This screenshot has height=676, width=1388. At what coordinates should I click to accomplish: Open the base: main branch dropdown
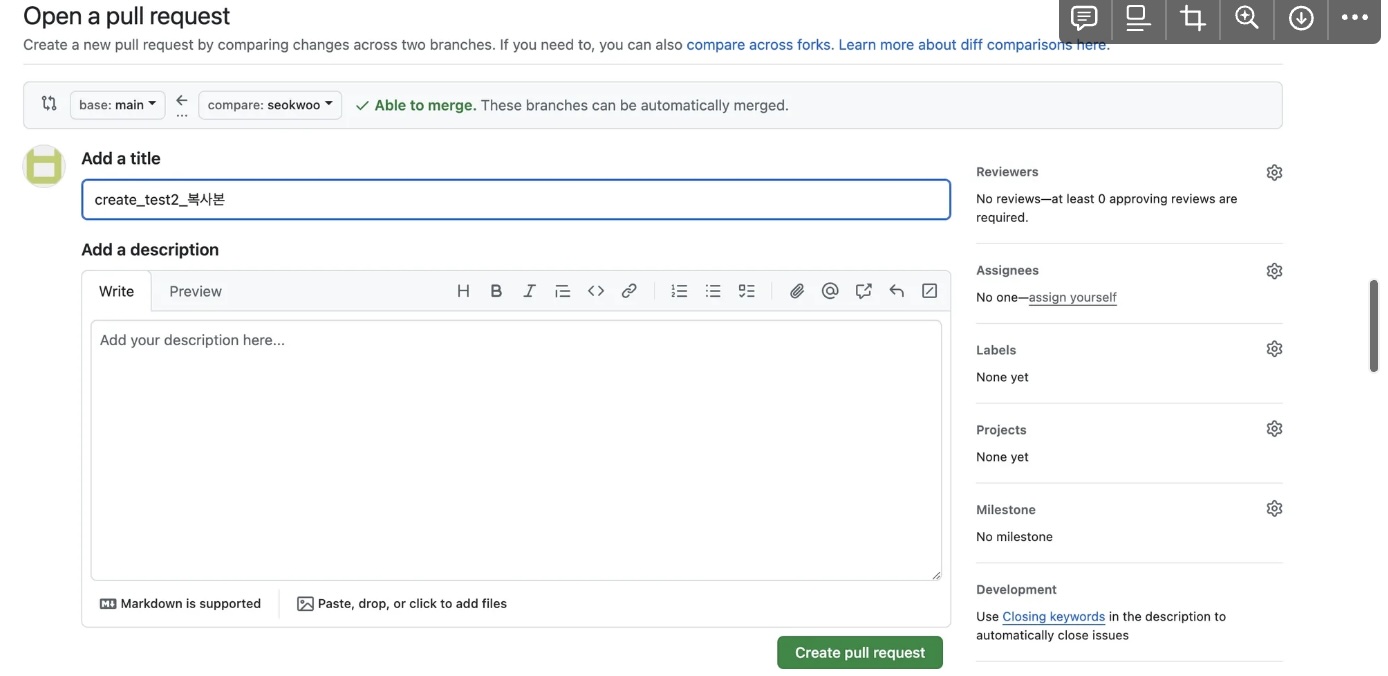pos(117,103)
